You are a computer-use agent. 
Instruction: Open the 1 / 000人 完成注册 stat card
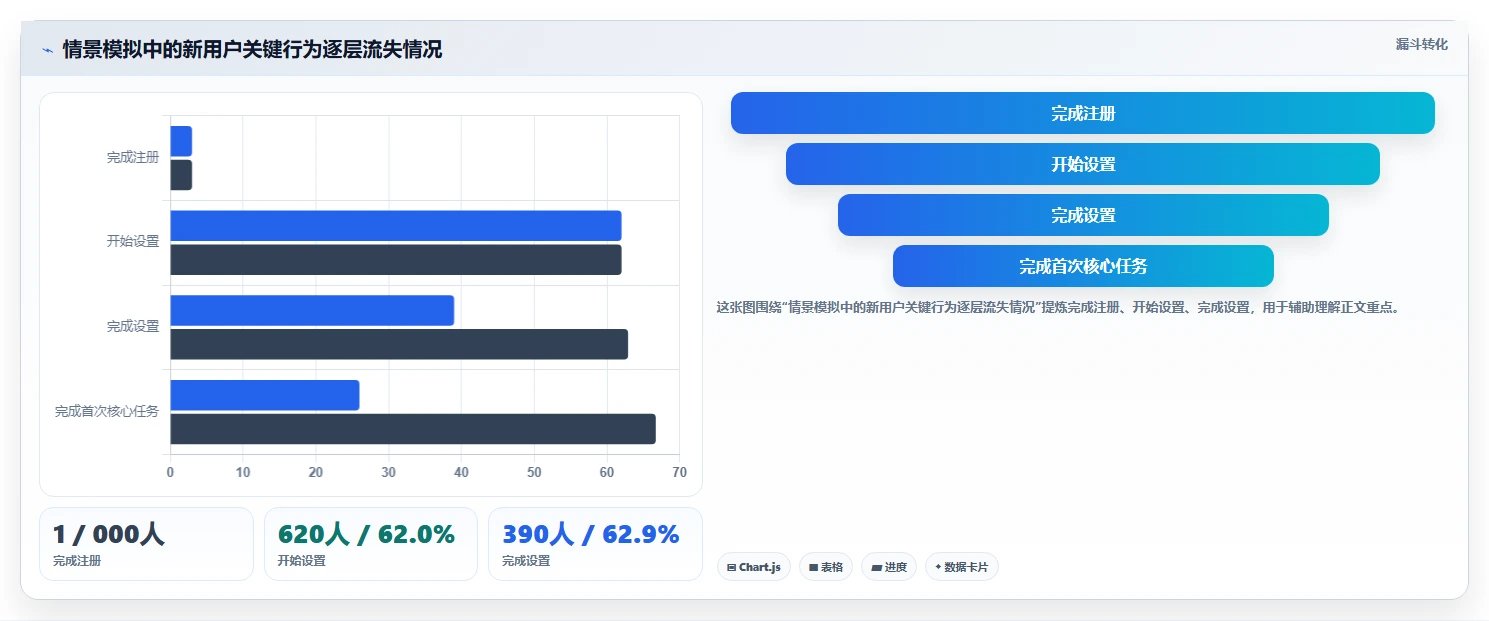(x=146, y=544)
